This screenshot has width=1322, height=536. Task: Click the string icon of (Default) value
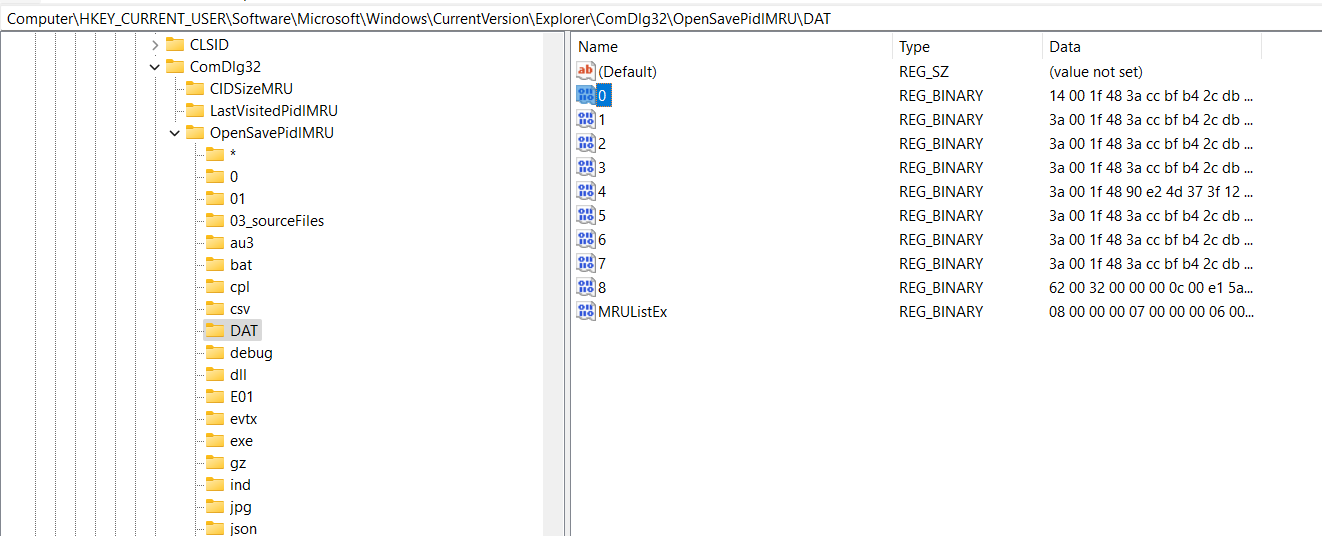(x=586, y=71)
